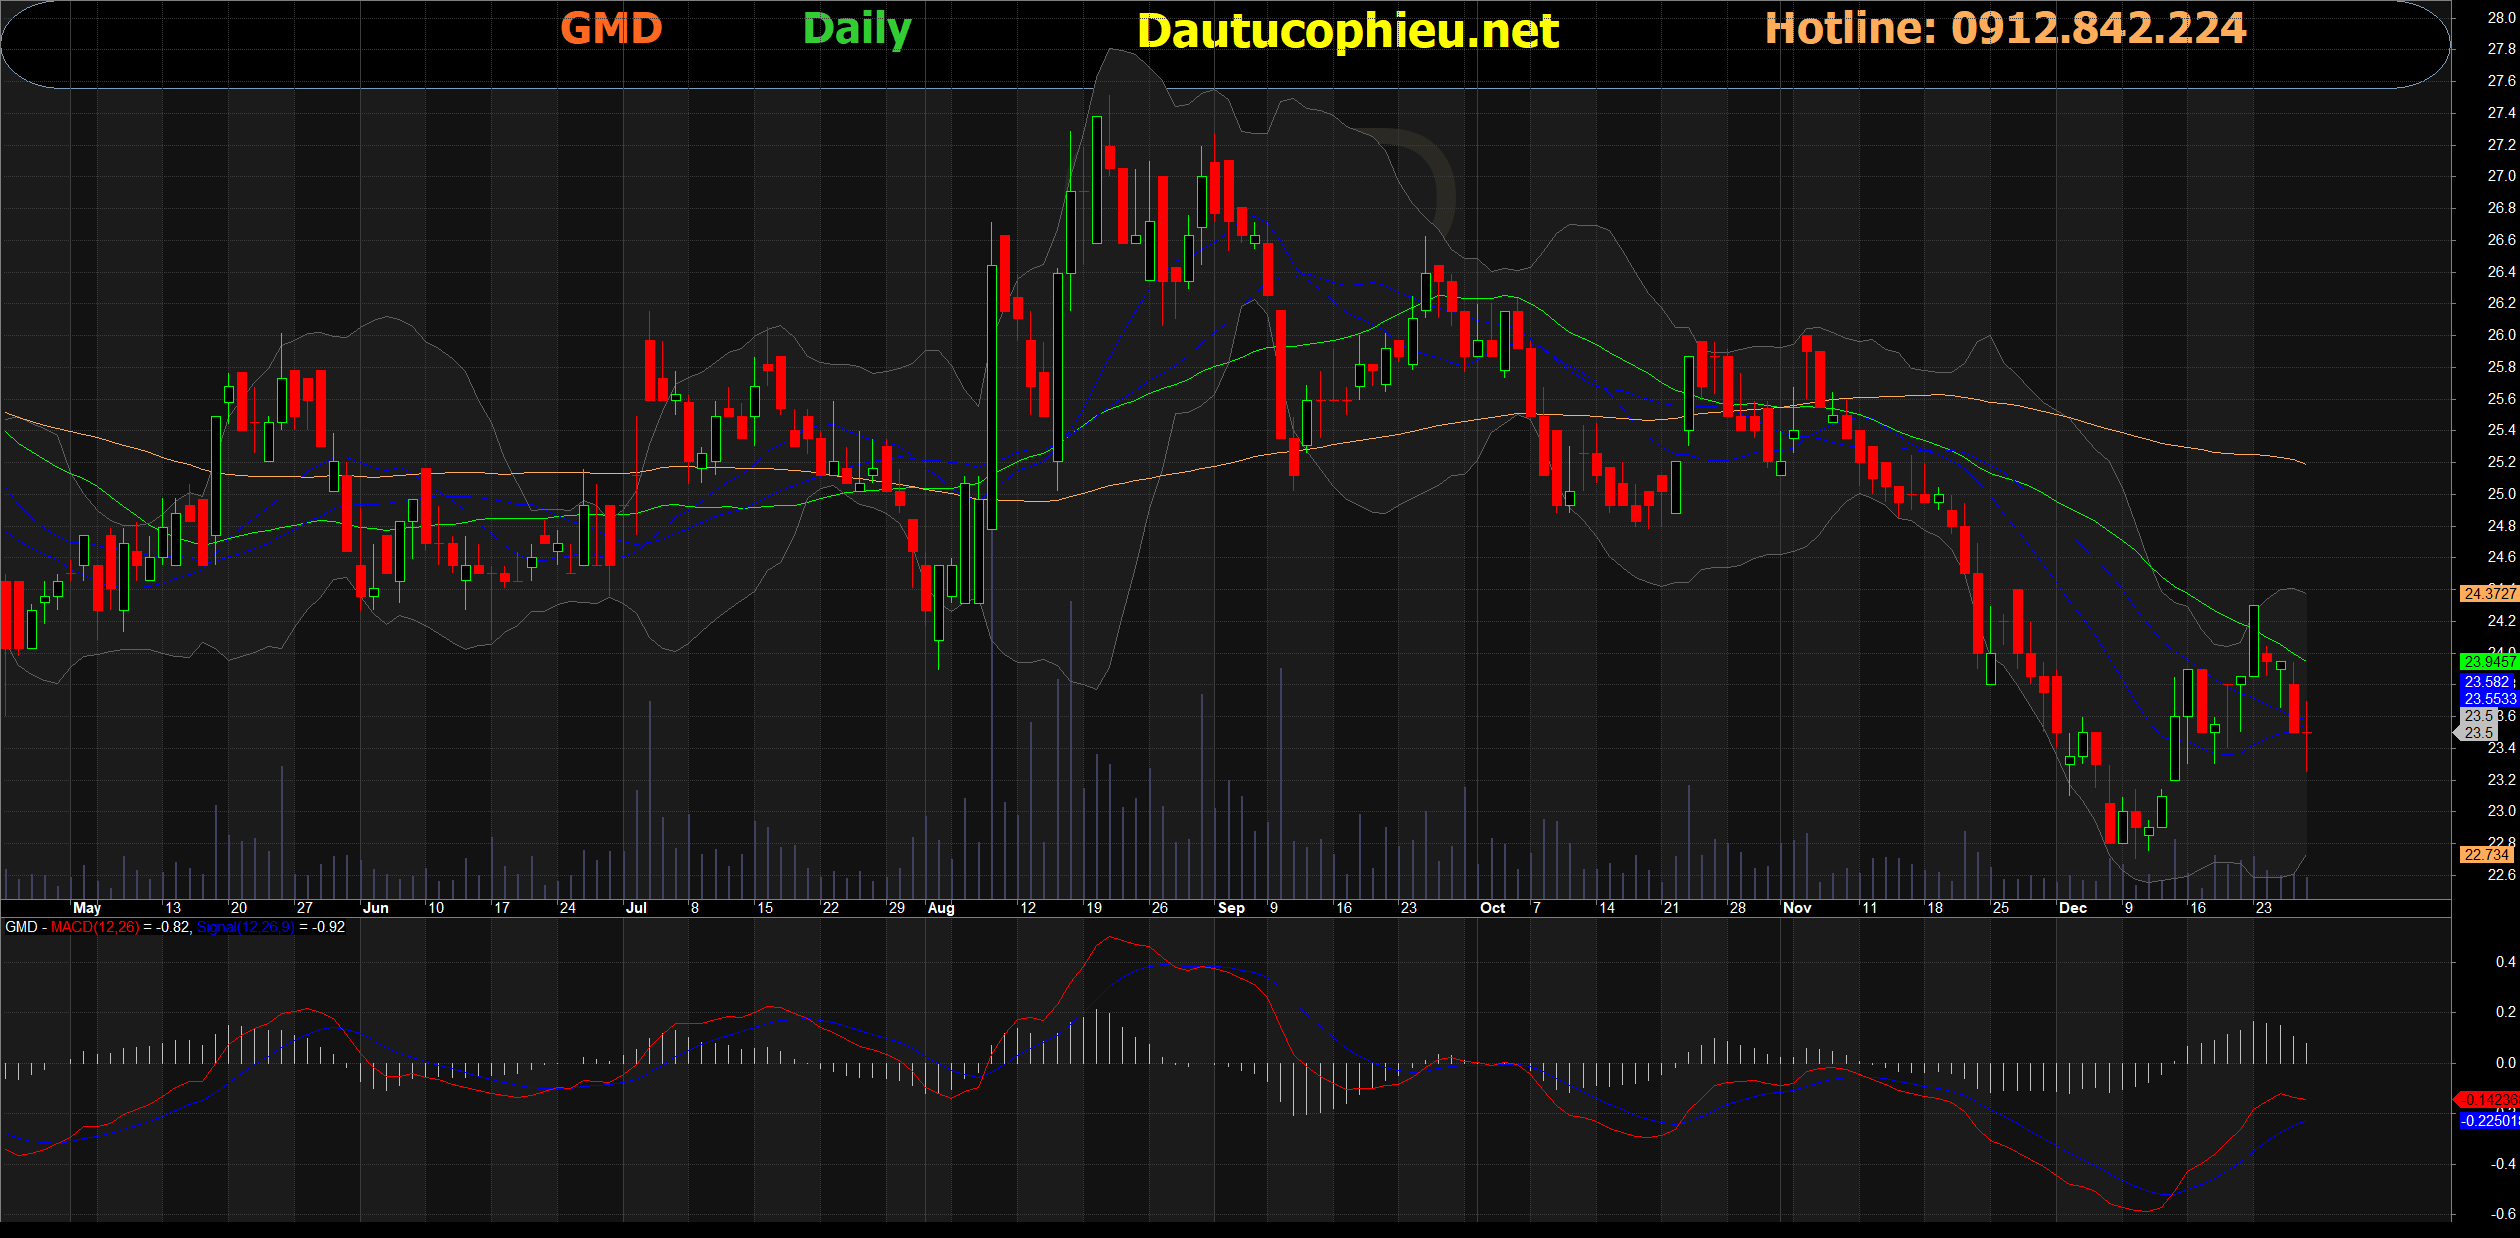Click the date label 8 after Jul
Screen dimensions: 2520x1238
(x=695, y=908)
